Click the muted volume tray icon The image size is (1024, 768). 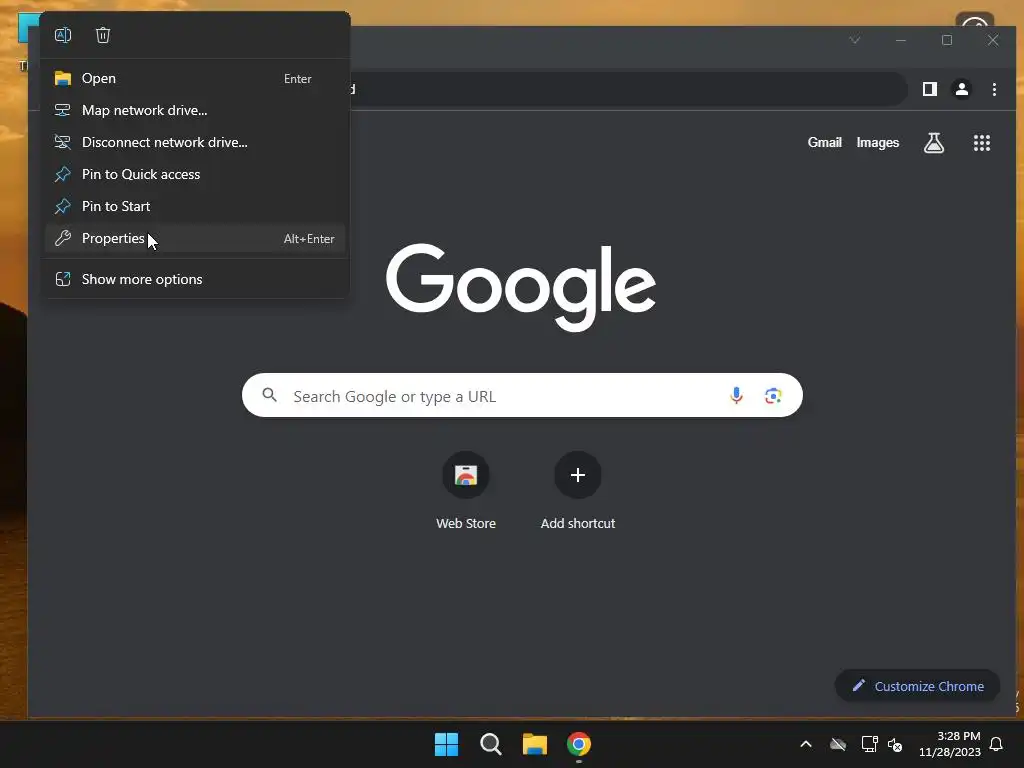click(x=895, y=744)
